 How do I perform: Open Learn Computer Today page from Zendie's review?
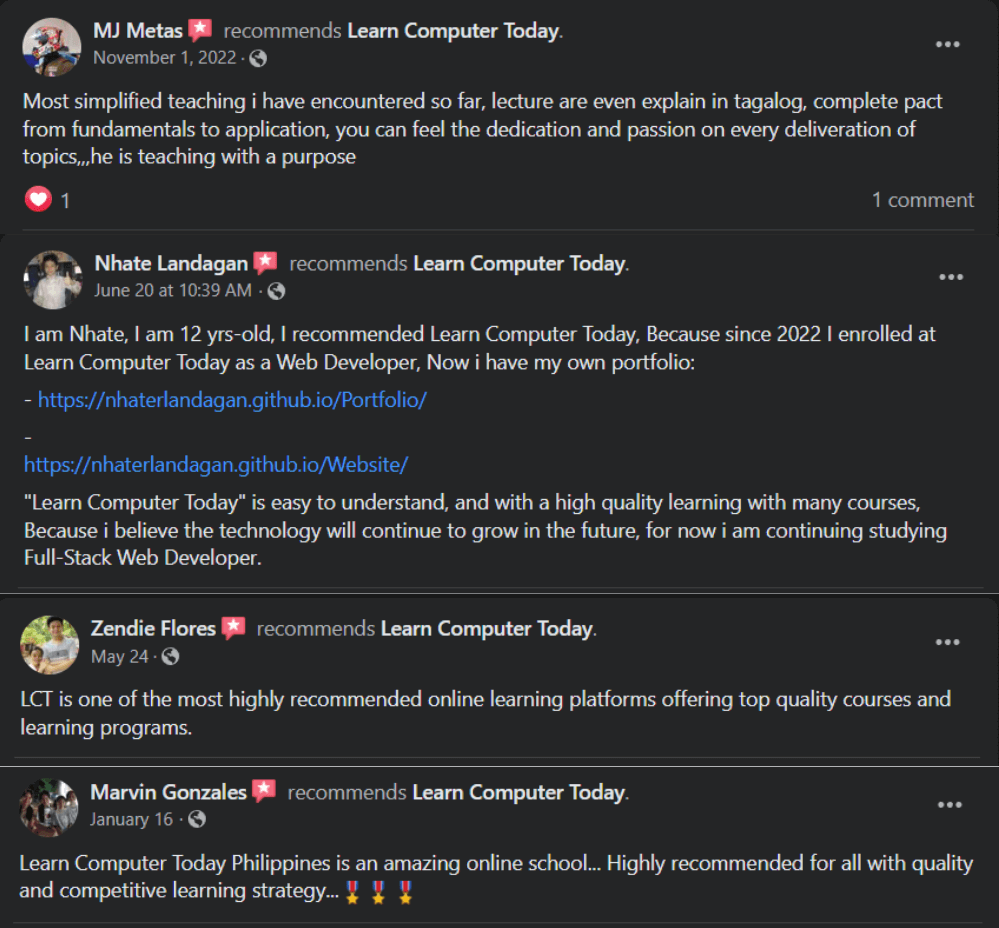tap(487, 629)
